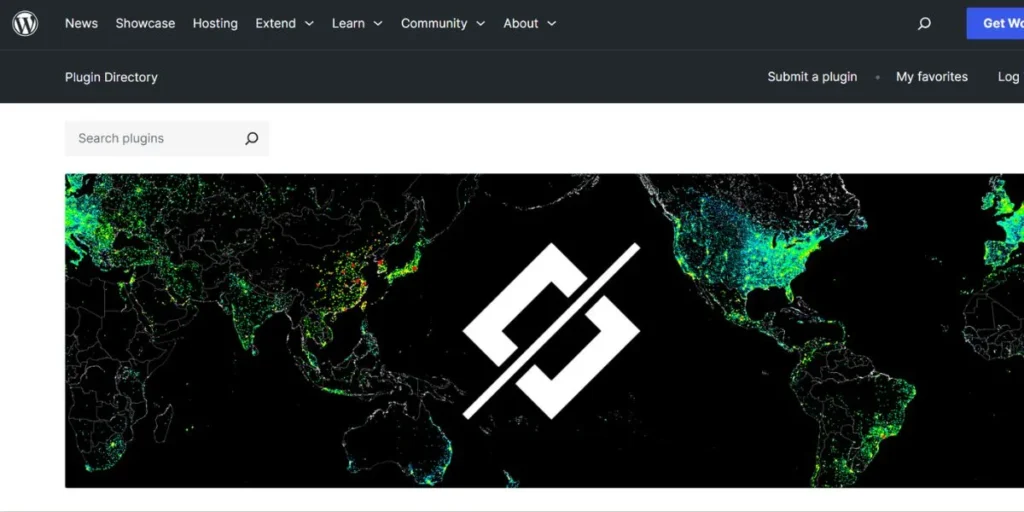Expand the About dropdown menu
This screenshot has height=512, width=1024.
coord(530,24)
